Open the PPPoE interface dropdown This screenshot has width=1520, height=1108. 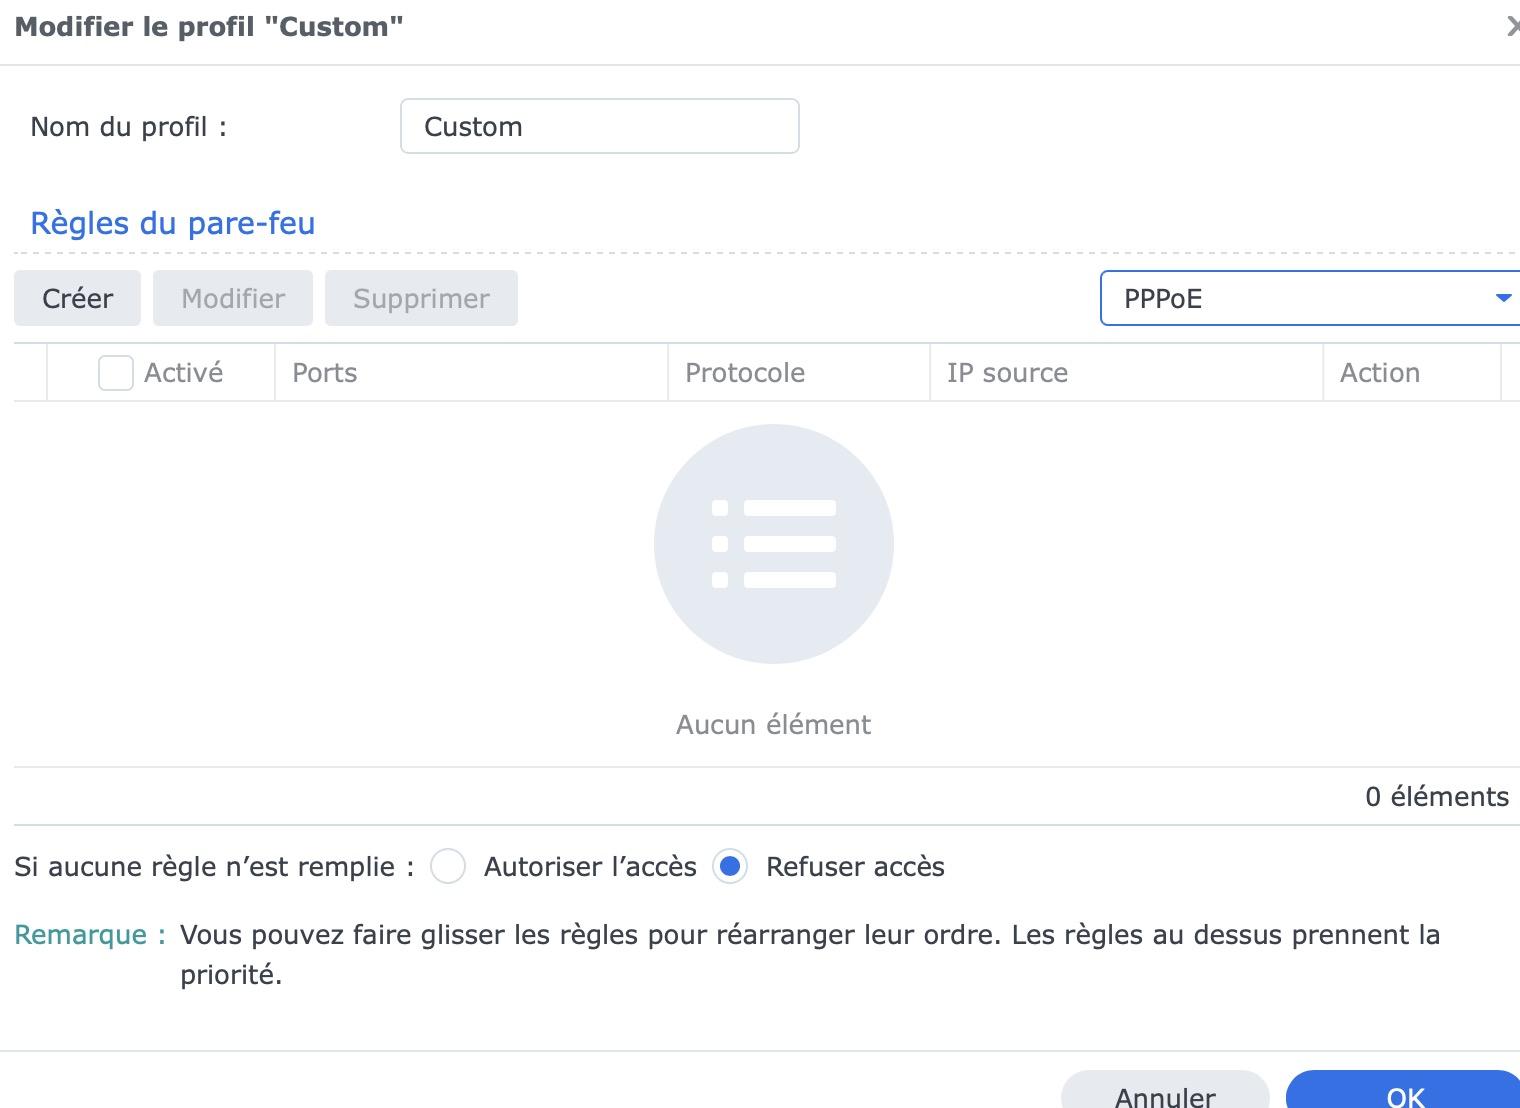click(1300, 298)
